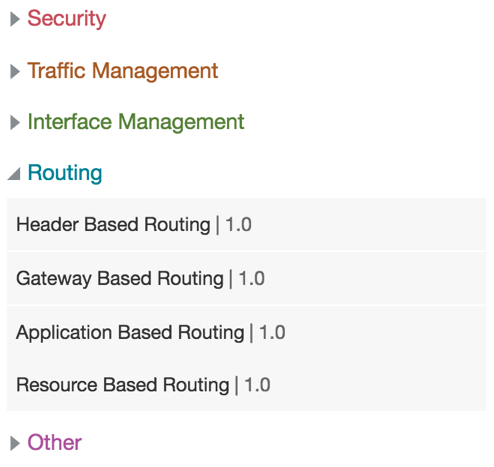494x467 pixels.
Task: Select the Resource Based Routing policy
Action: point(246,385)
